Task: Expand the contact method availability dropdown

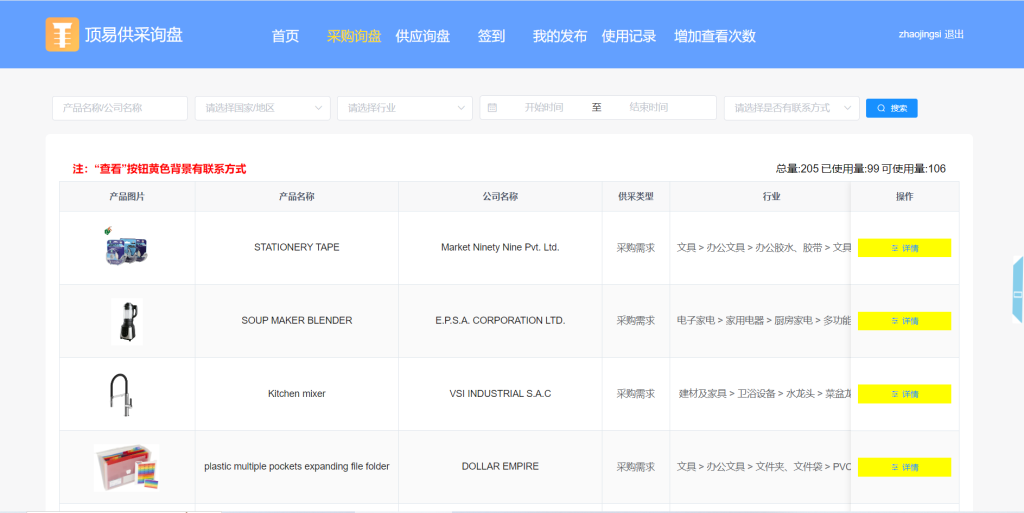Action: coord(791,108)
